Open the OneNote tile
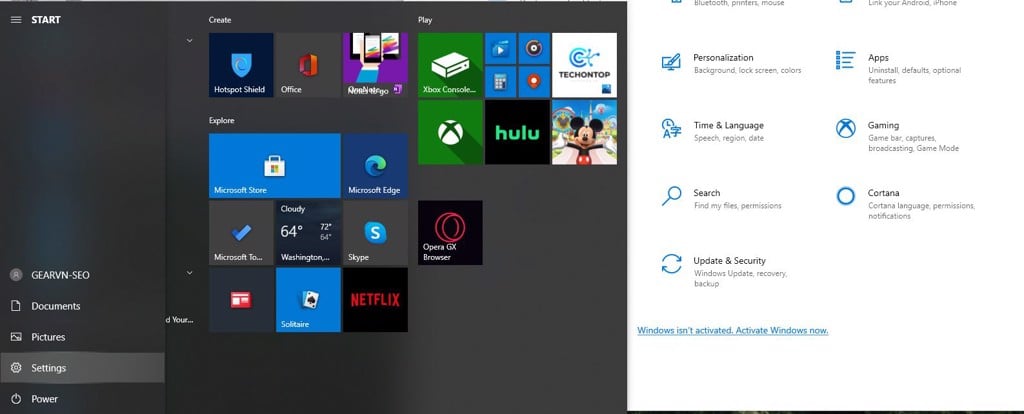 pos(375,65)
